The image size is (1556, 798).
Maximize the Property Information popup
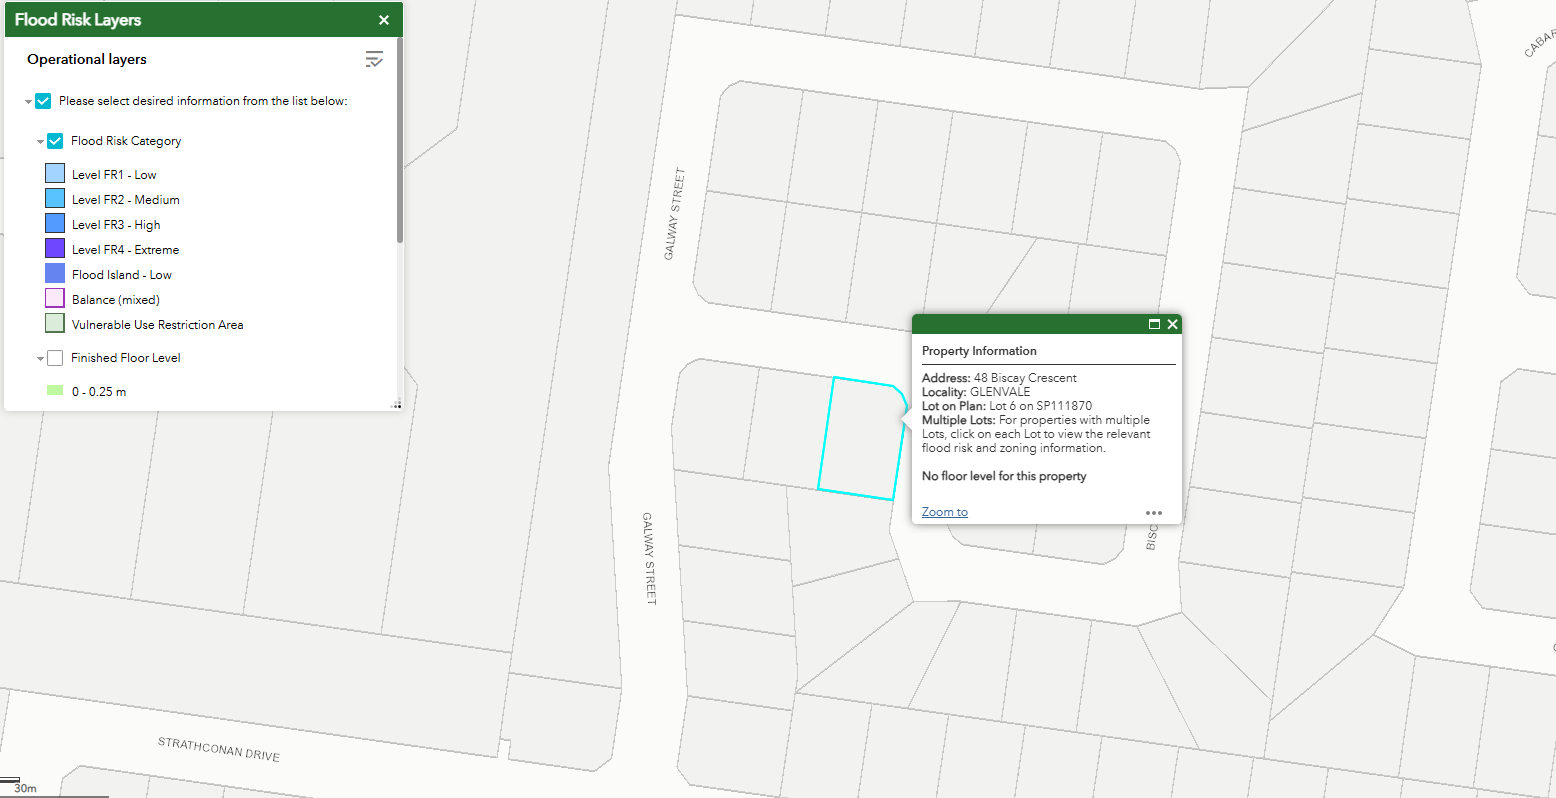pyautogui.click(x=1154, y=324)
